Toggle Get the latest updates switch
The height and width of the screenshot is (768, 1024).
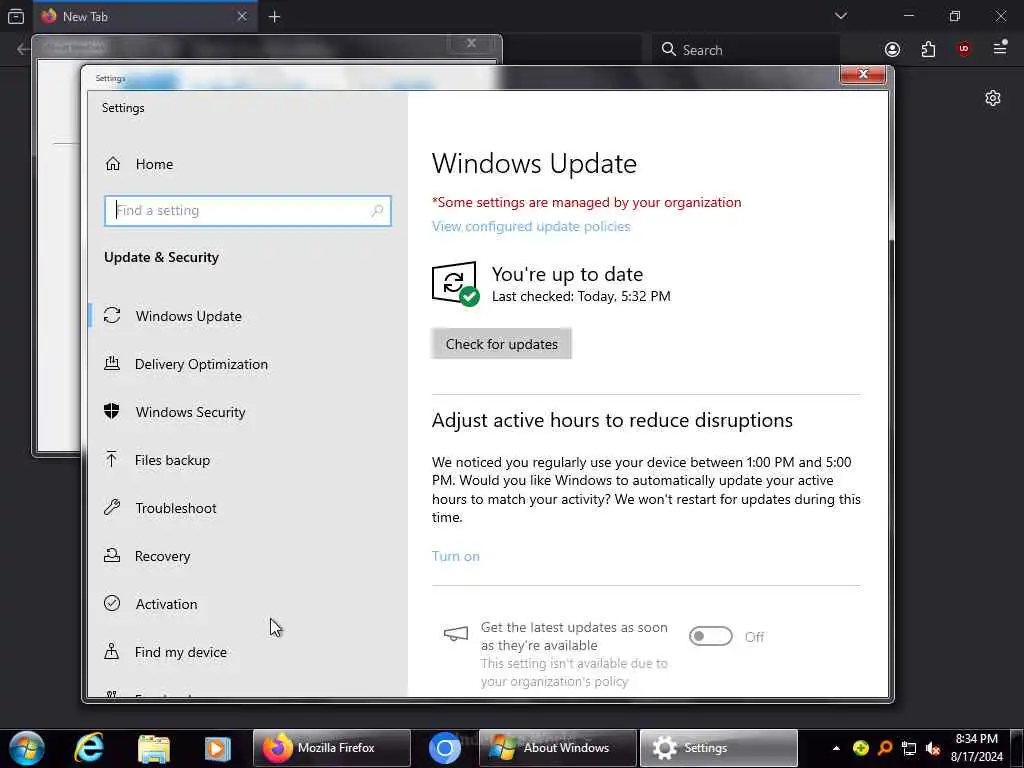pos(711,636)
